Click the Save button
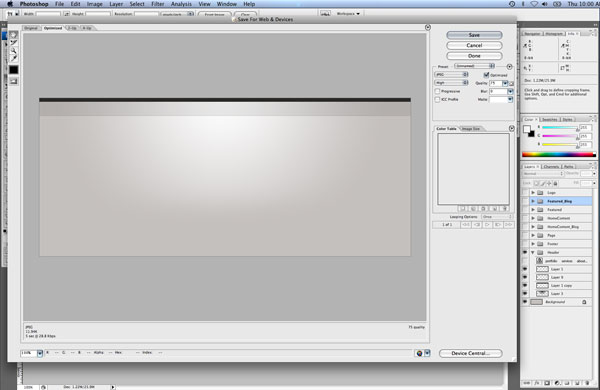The image size is (600, 390). (x=474, y=35)
